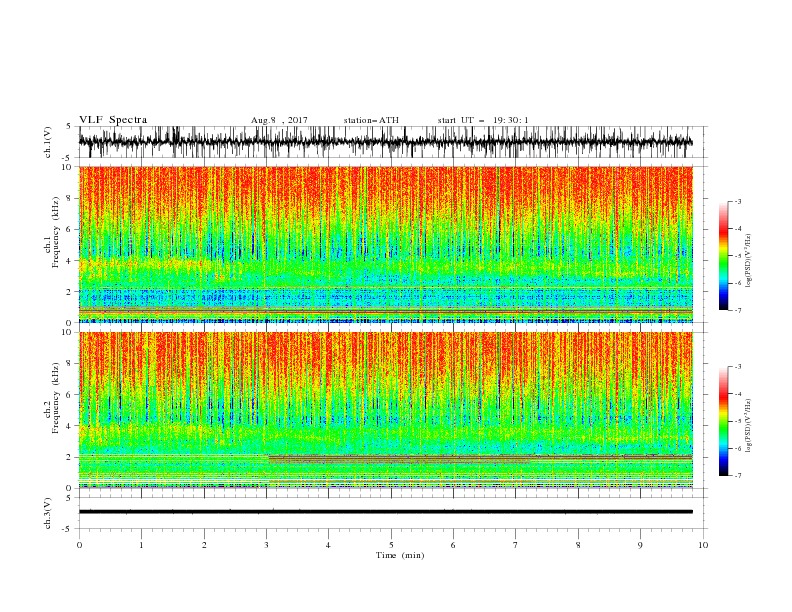The width and height of the screenshot is (792, 612).
Task: Click the "ch.1(V)" waveform axis label
Action: coord(48,142)
